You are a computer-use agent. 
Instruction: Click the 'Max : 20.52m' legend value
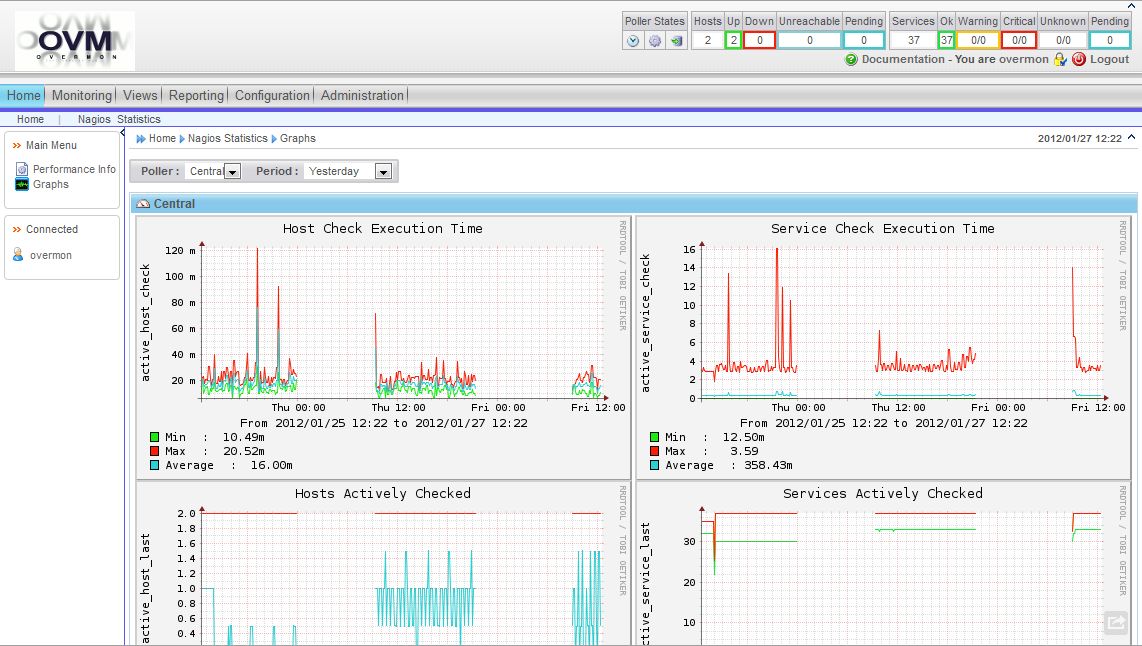215,452
